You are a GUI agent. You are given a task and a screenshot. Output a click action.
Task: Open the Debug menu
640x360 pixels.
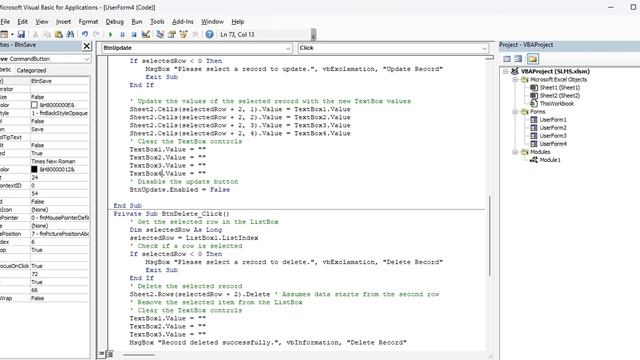[114, 22]
